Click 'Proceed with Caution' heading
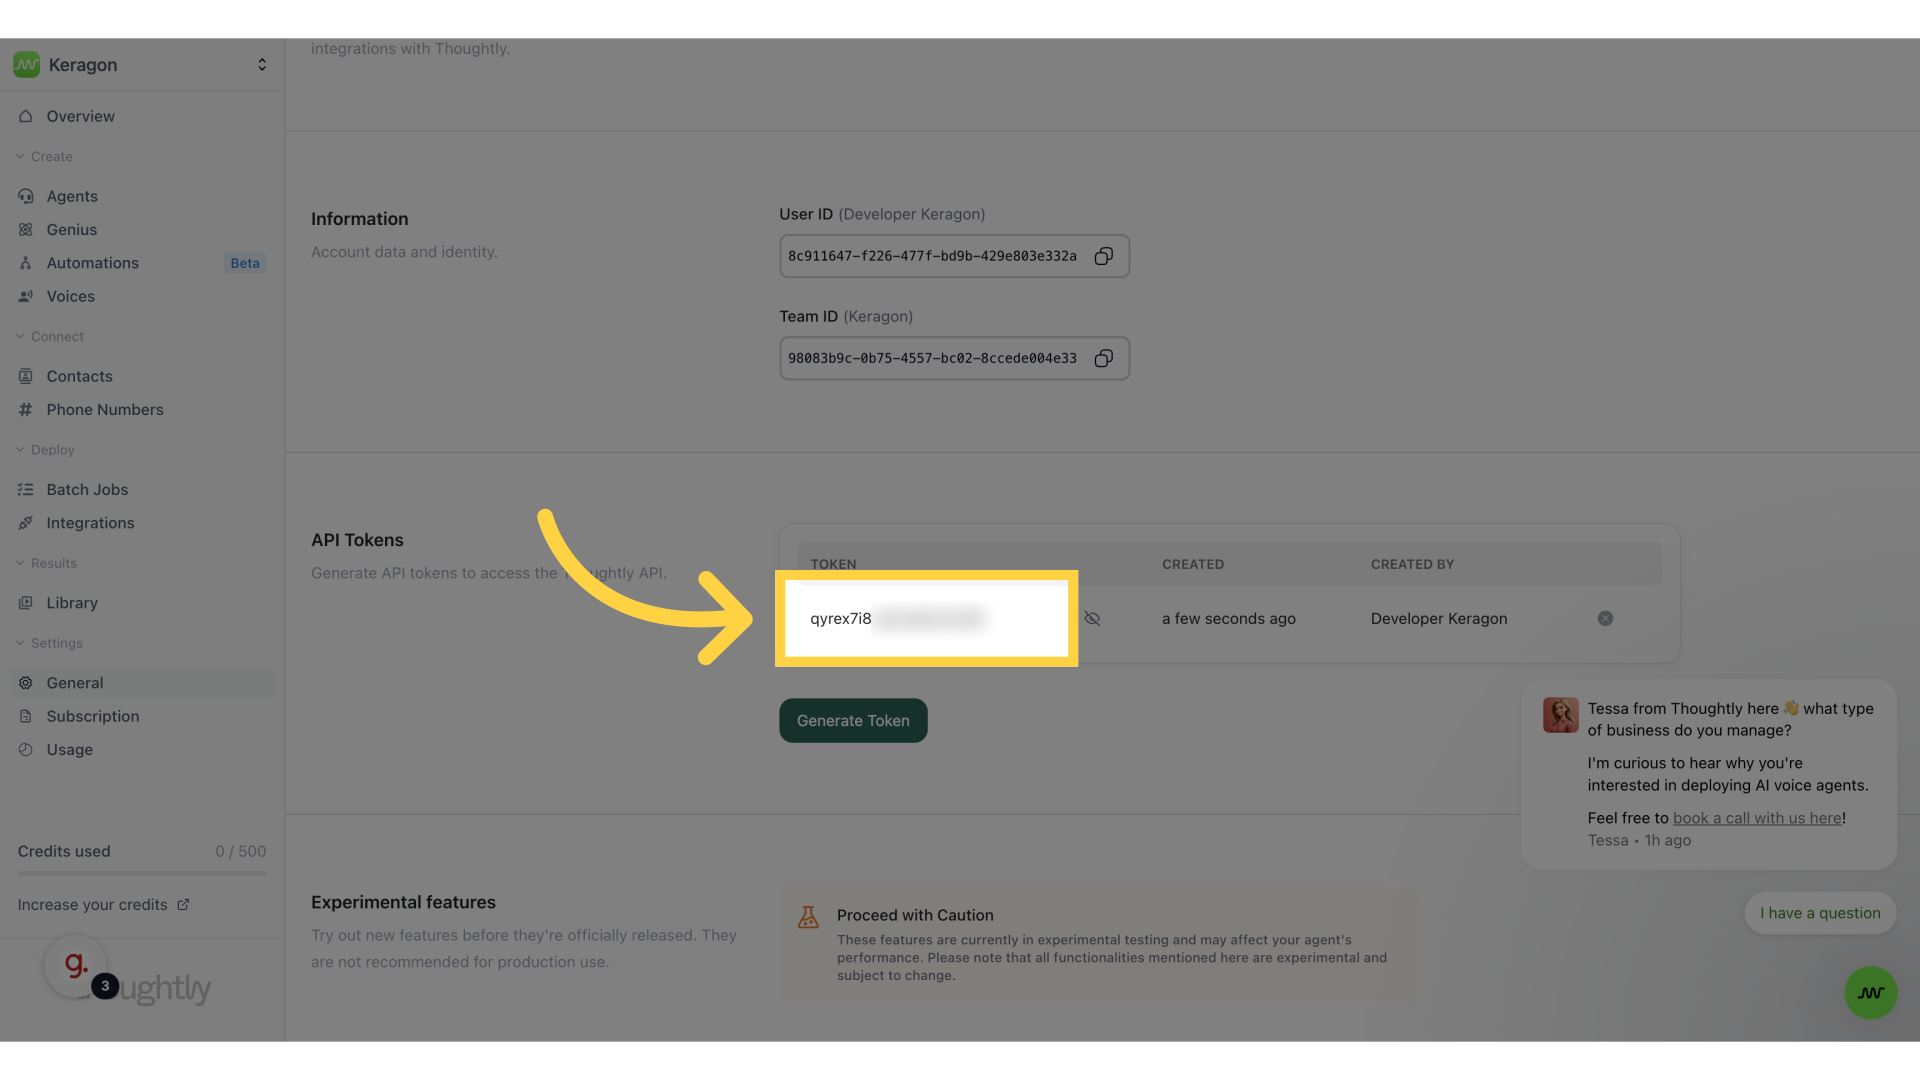Viewport: 1920px width, 1080px height. pos(915,915)
